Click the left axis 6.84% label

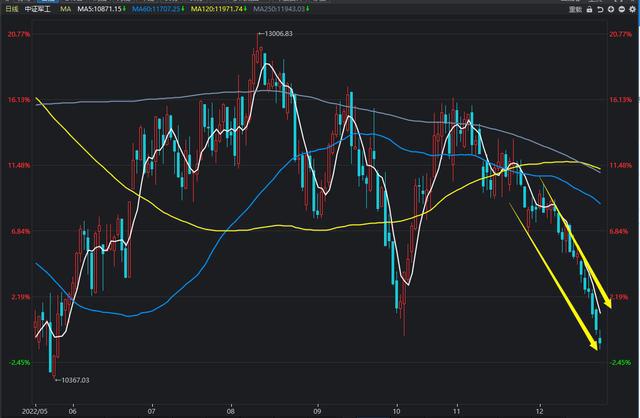pos(20,231)
